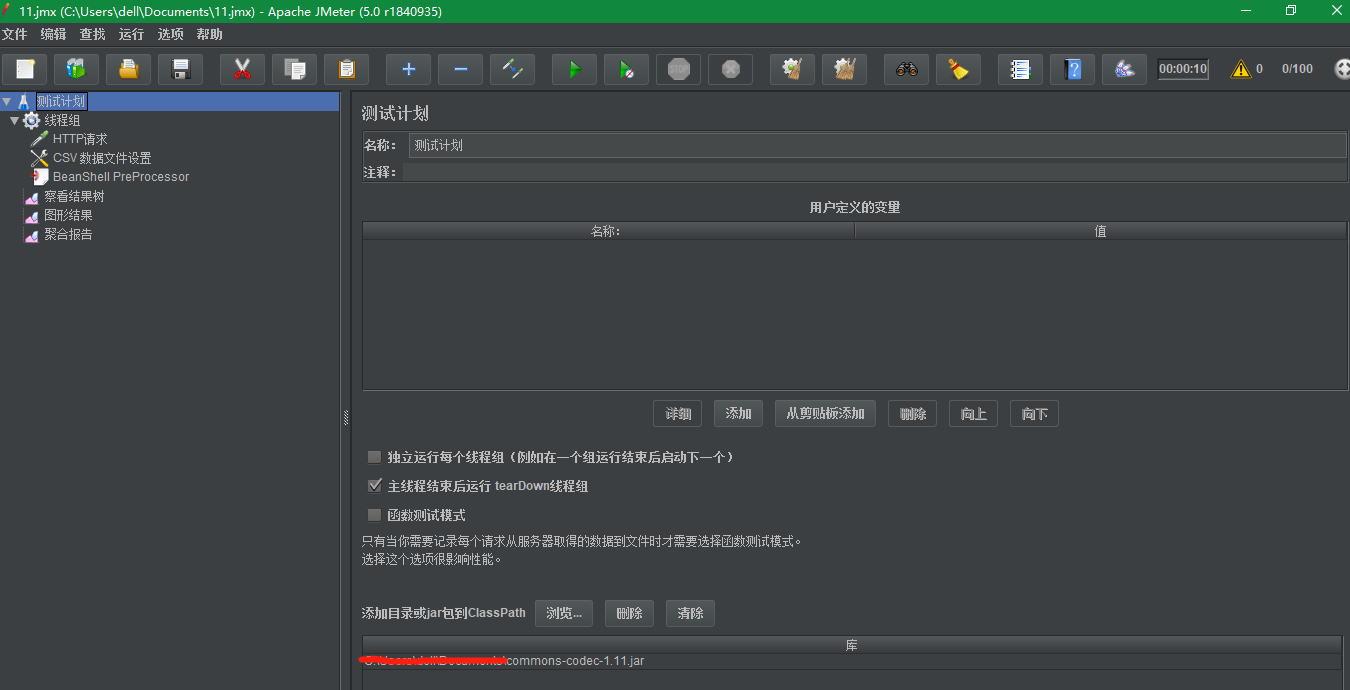
Task: Start test with no pauses icon
Action: [626, 69]
